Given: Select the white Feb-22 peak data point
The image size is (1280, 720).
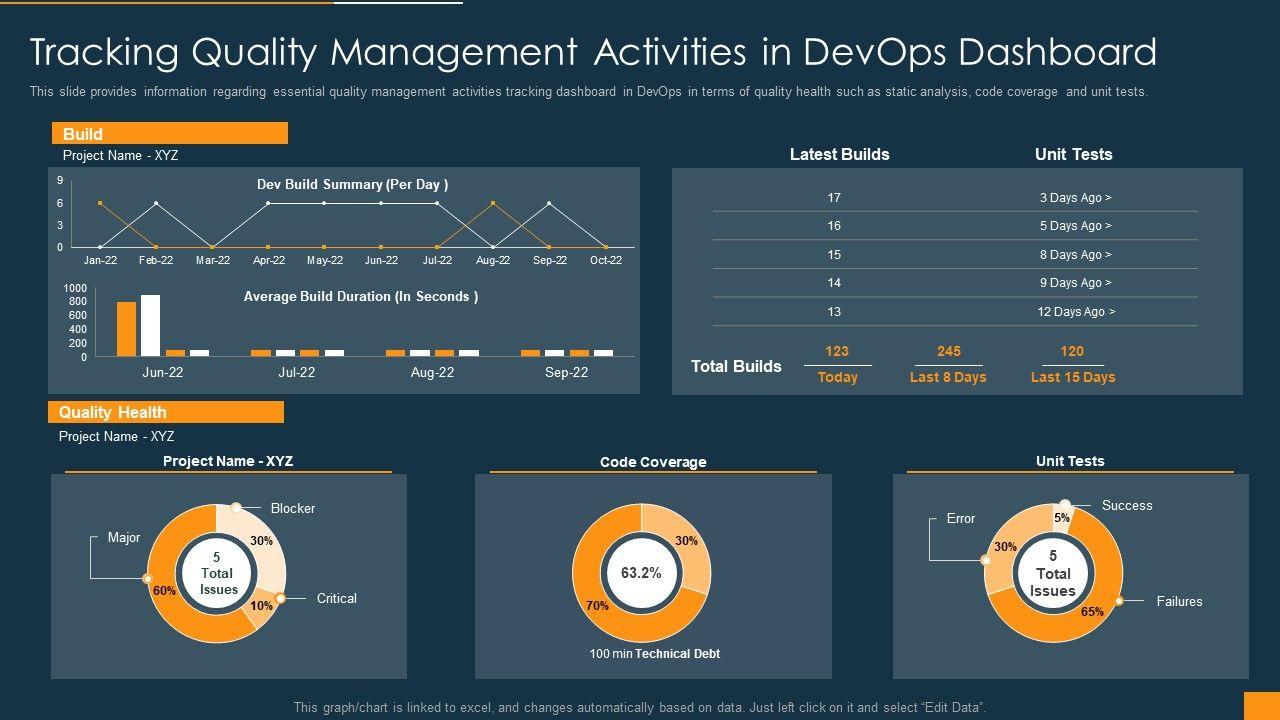Looking at the screenshot, I should 156,203.
